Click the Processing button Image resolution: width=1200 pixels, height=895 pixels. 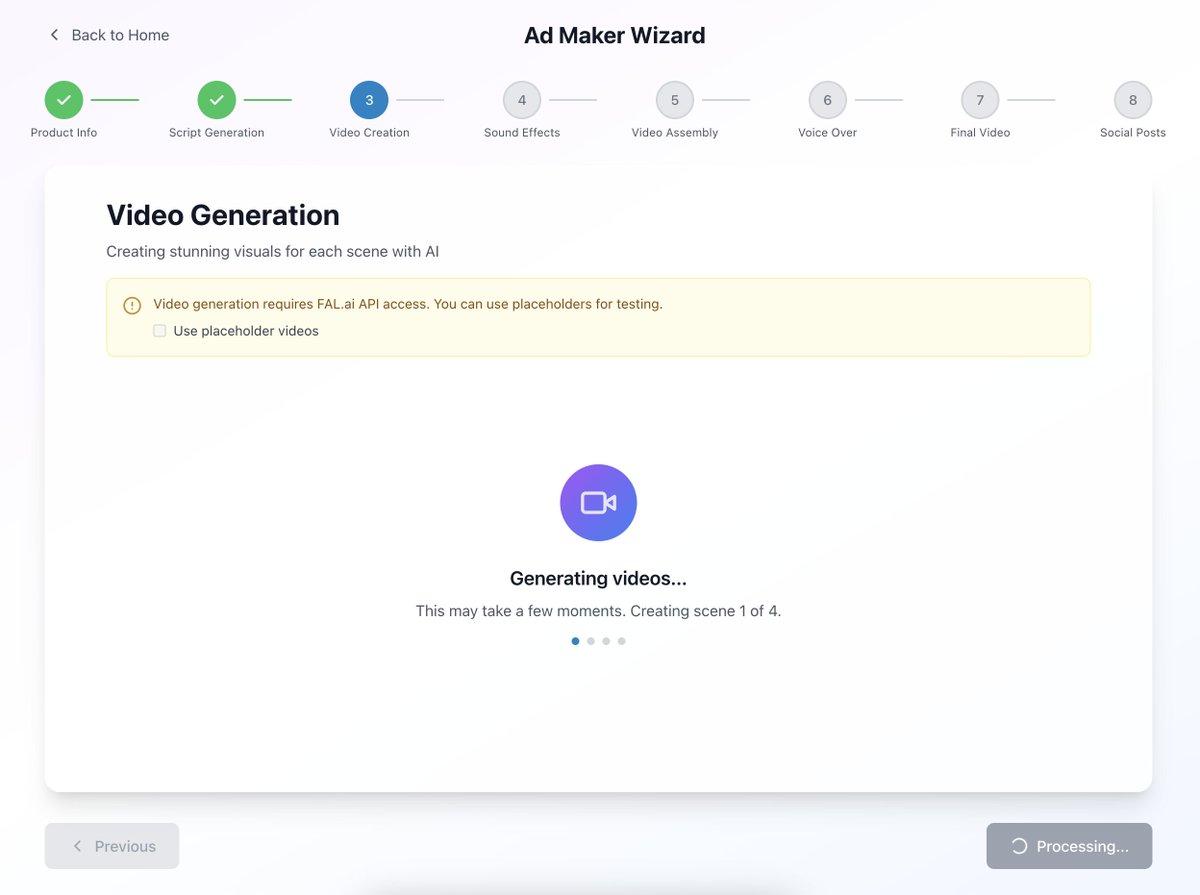(x=1069, y=846)
